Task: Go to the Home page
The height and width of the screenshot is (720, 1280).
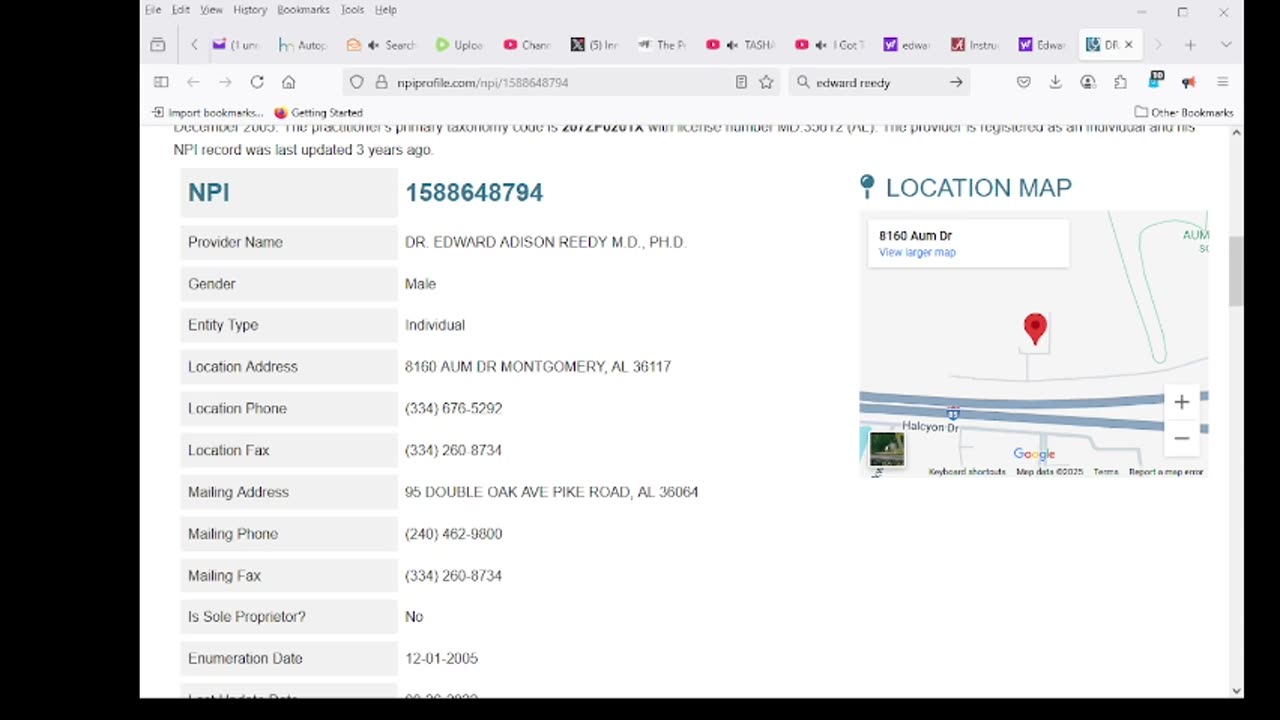Action: (x=289, y=82)
